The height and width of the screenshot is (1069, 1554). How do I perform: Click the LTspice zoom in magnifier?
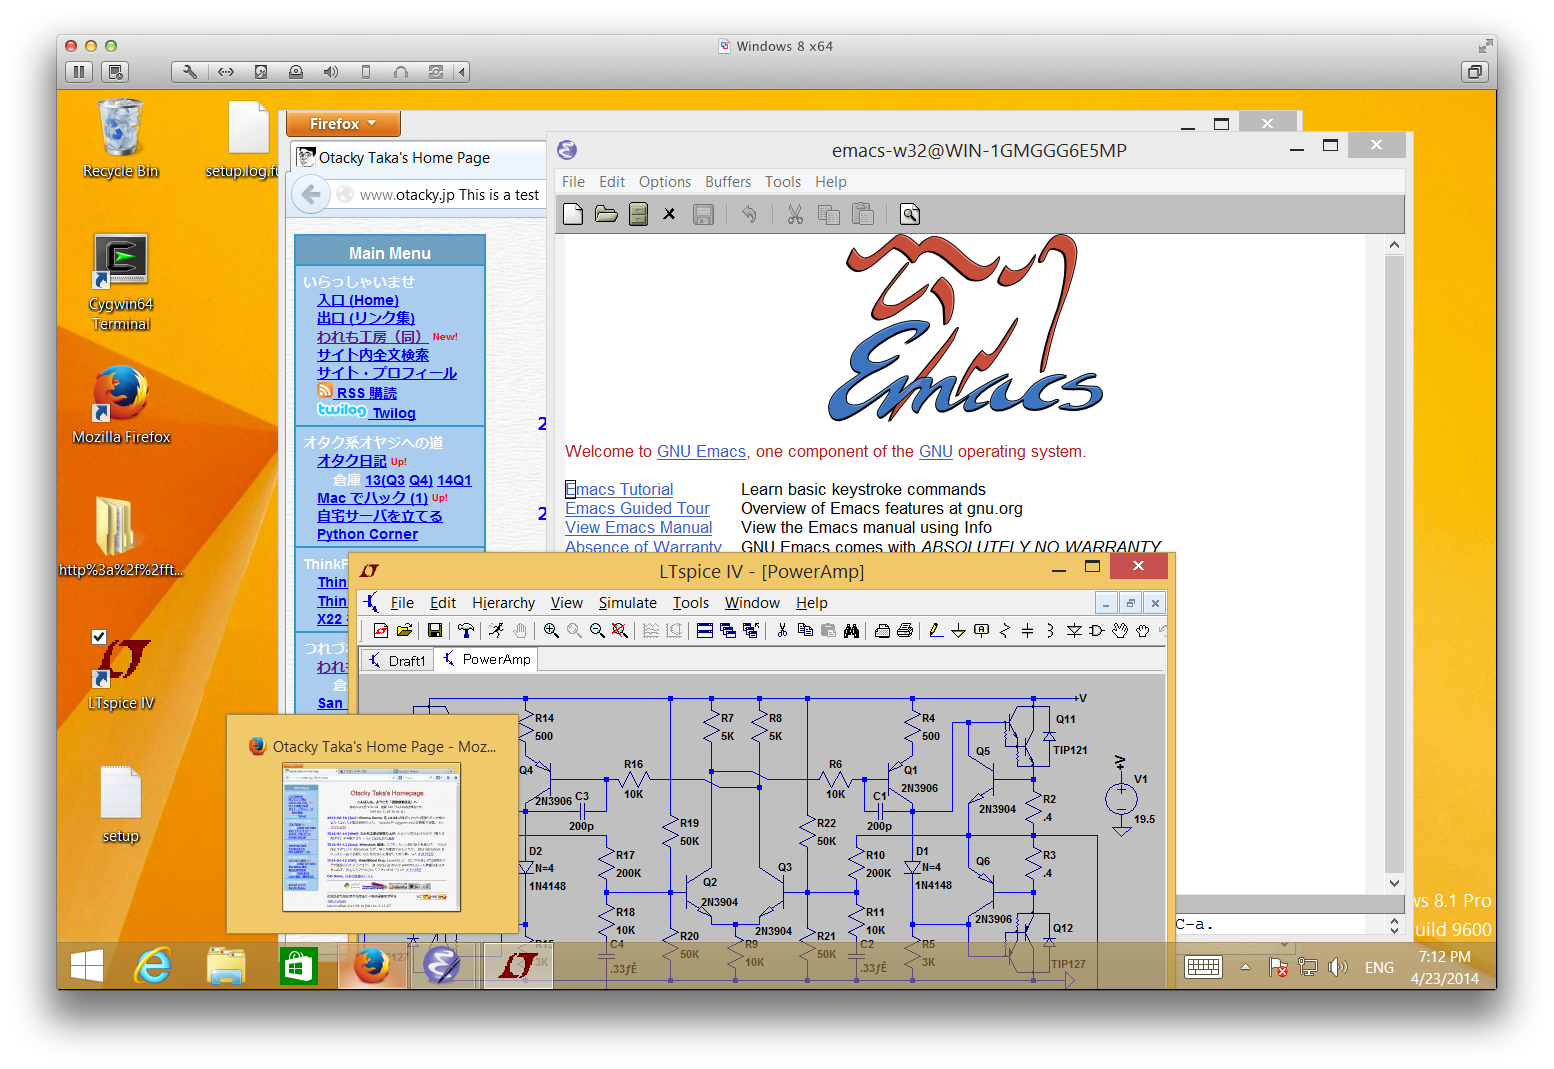(x=551, y=630)
